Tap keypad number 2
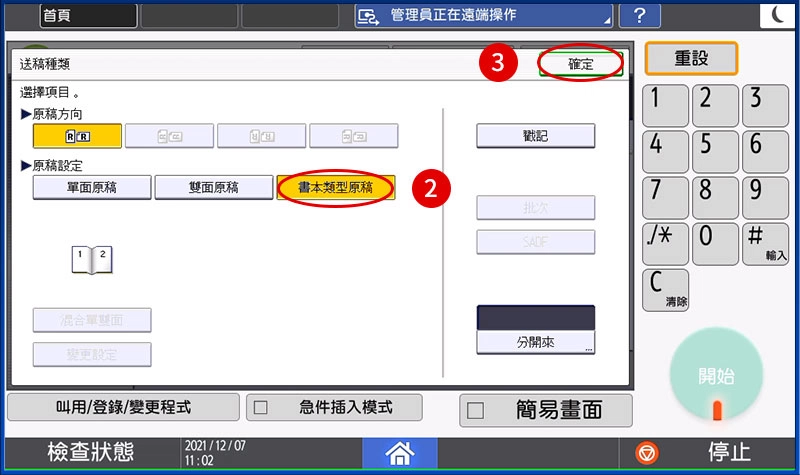The height and width of the screenshot is (475, 800). (x=715, y=106)
